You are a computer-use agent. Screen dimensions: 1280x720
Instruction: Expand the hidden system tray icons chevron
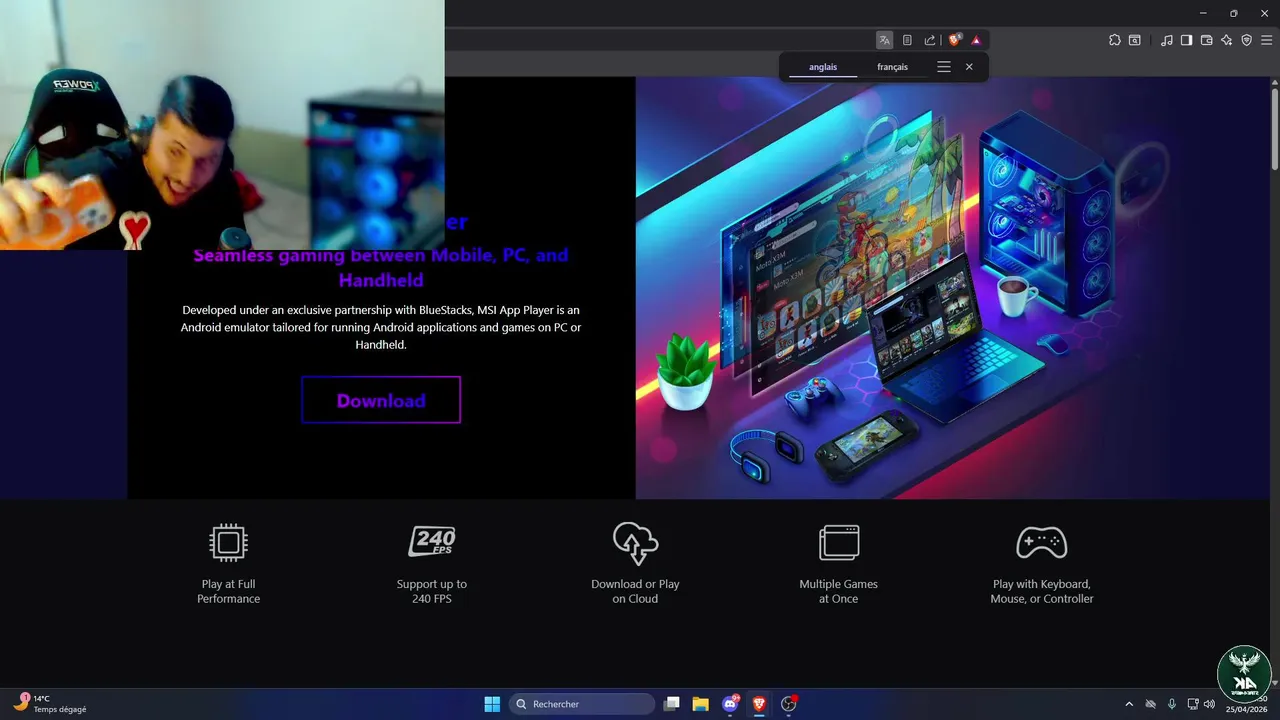pos(1129,704)
